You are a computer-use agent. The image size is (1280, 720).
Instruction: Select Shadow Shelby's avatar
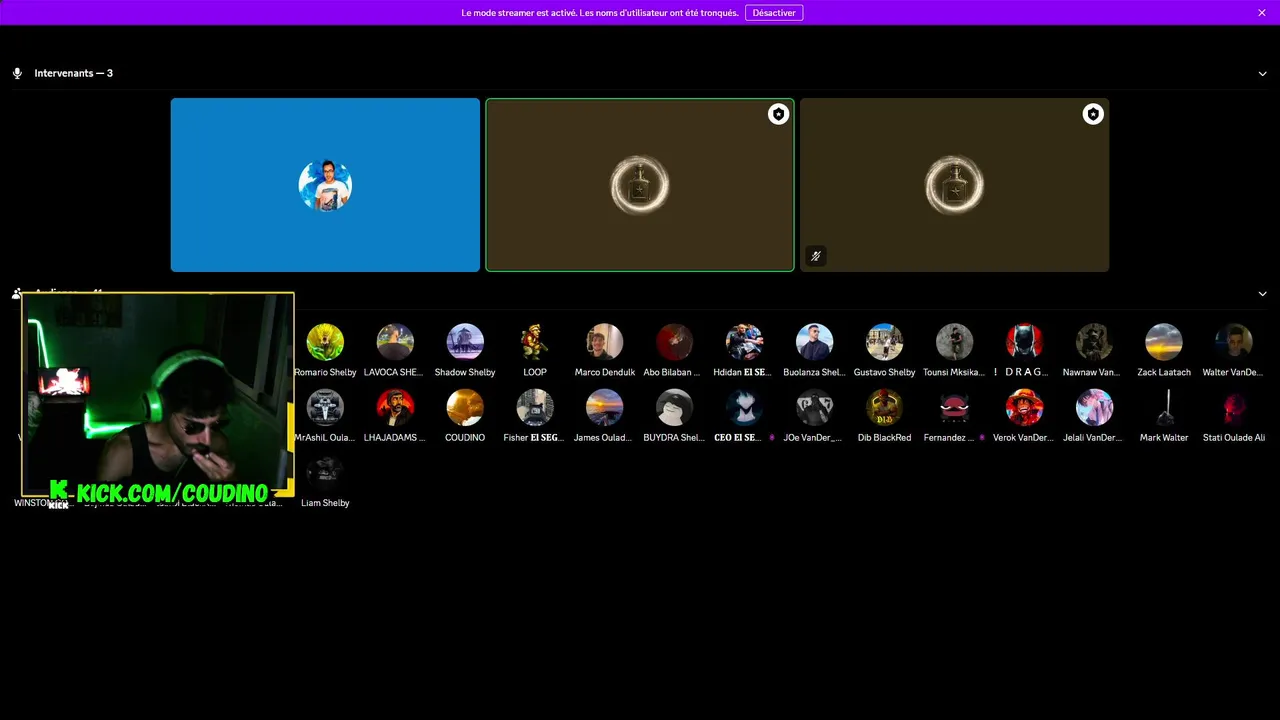pyautogui.click(x=465, y=342)
